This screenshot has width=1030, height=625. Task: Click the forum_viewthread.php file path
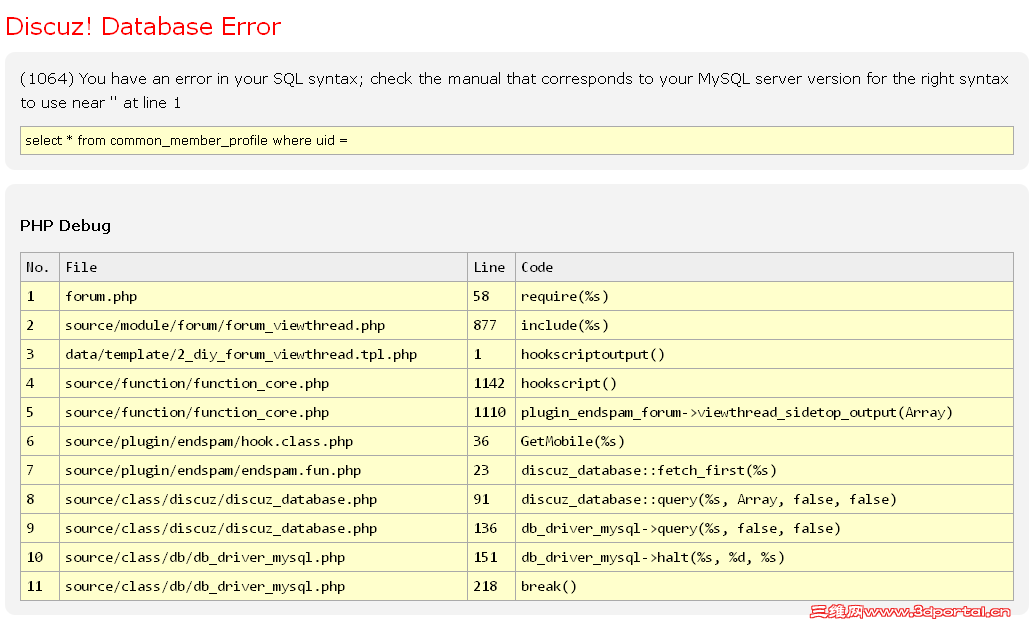[x=225, y=325]
